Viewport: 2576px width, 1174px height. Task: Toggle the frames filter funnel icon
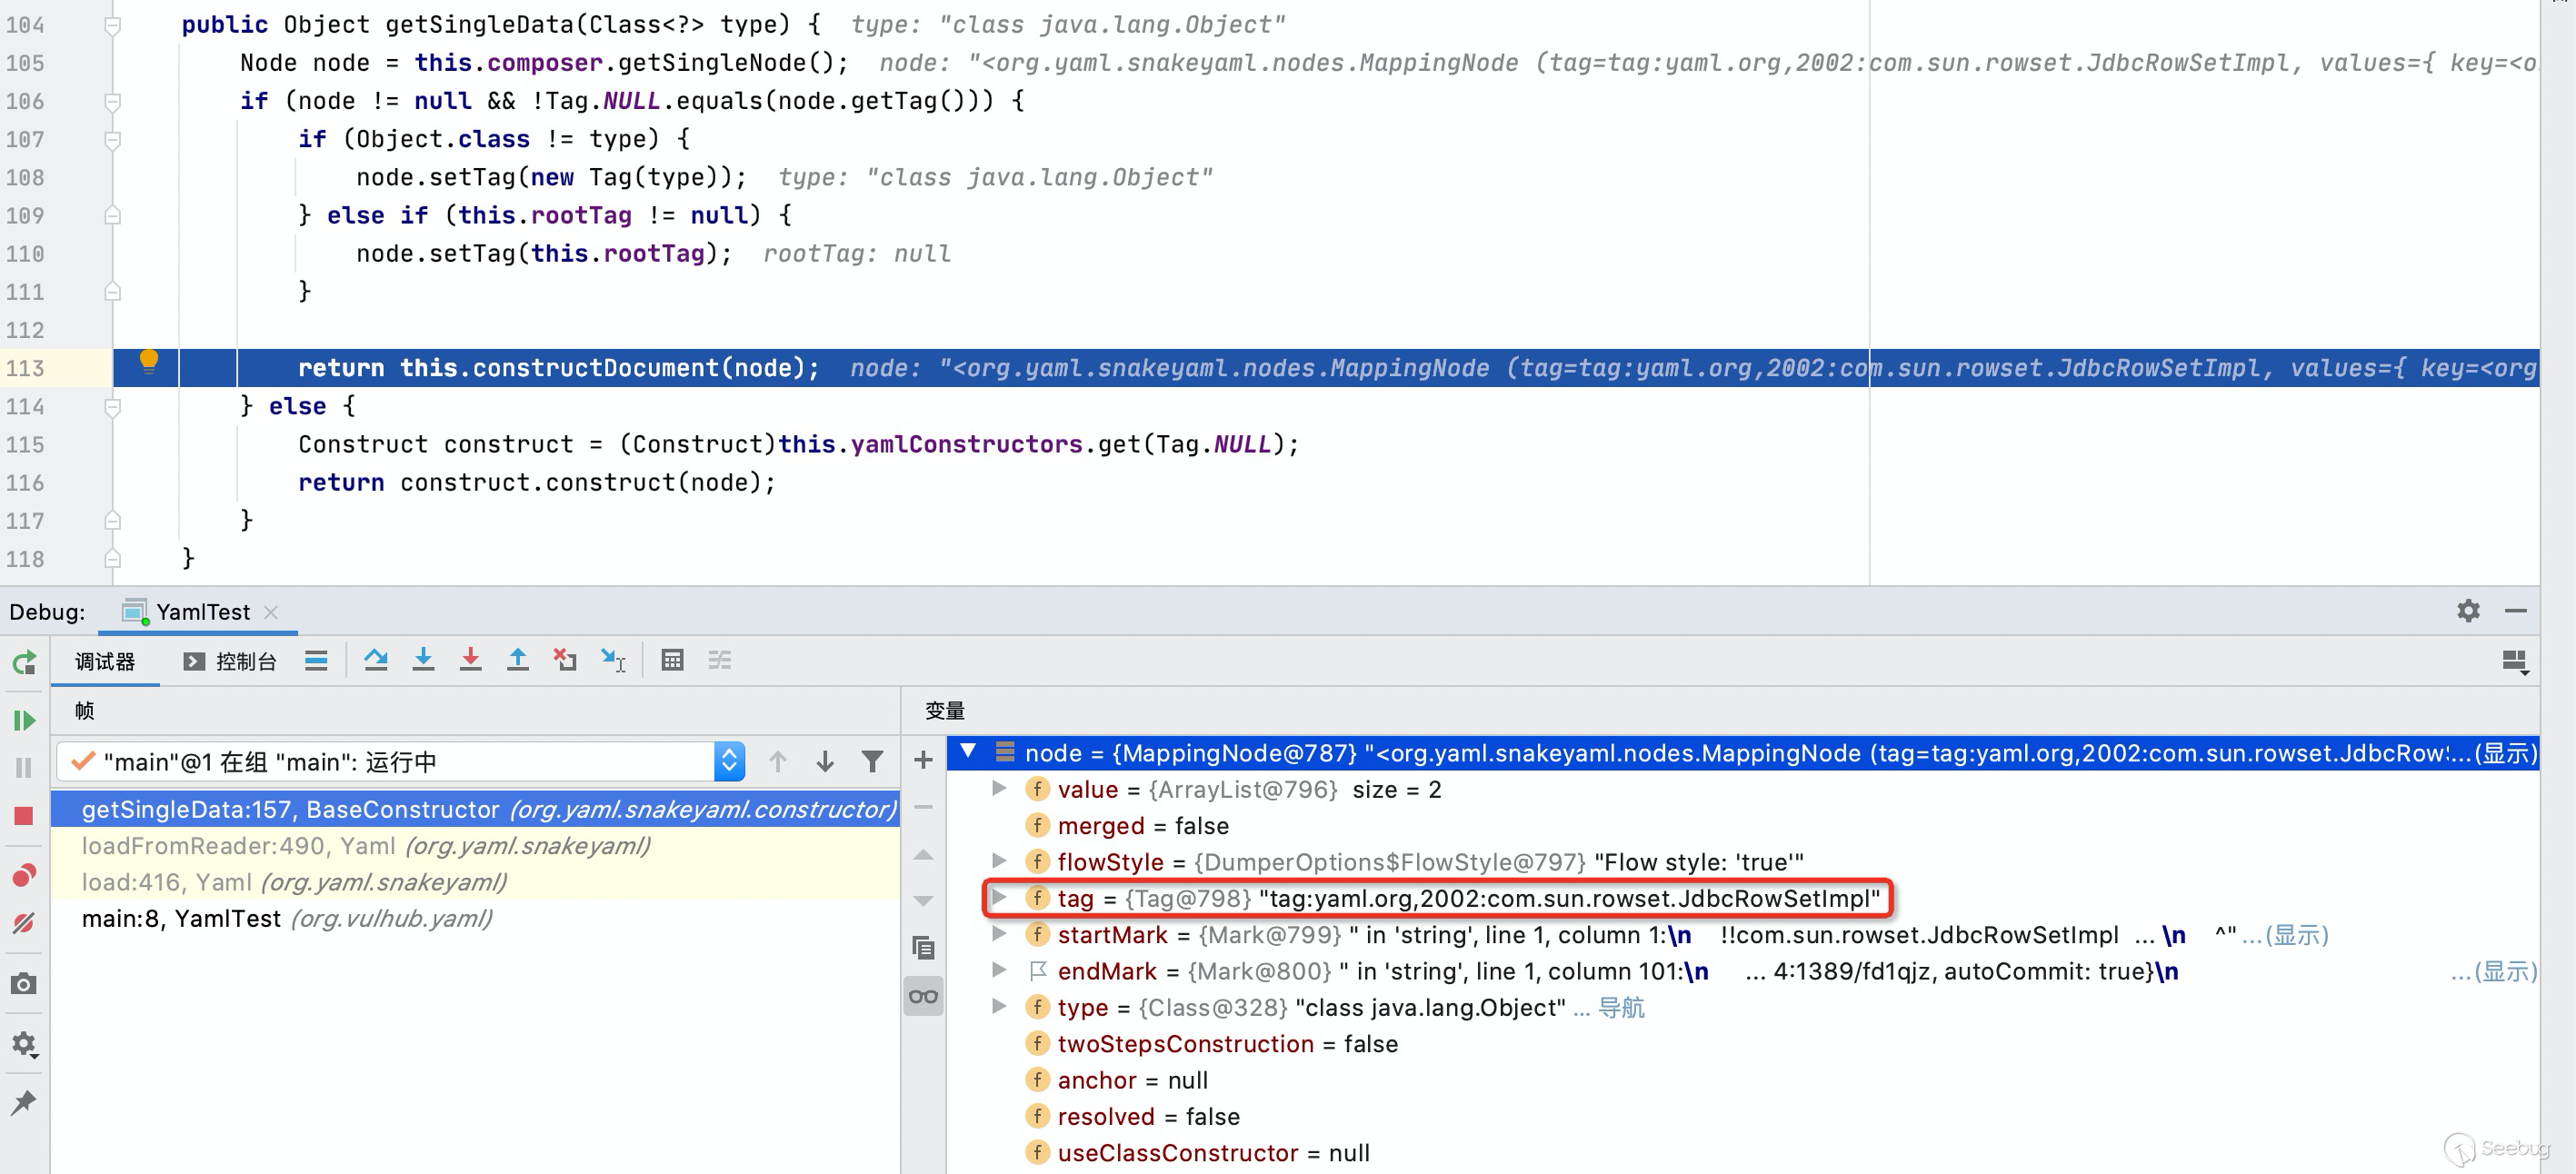[x=872, y=762]
